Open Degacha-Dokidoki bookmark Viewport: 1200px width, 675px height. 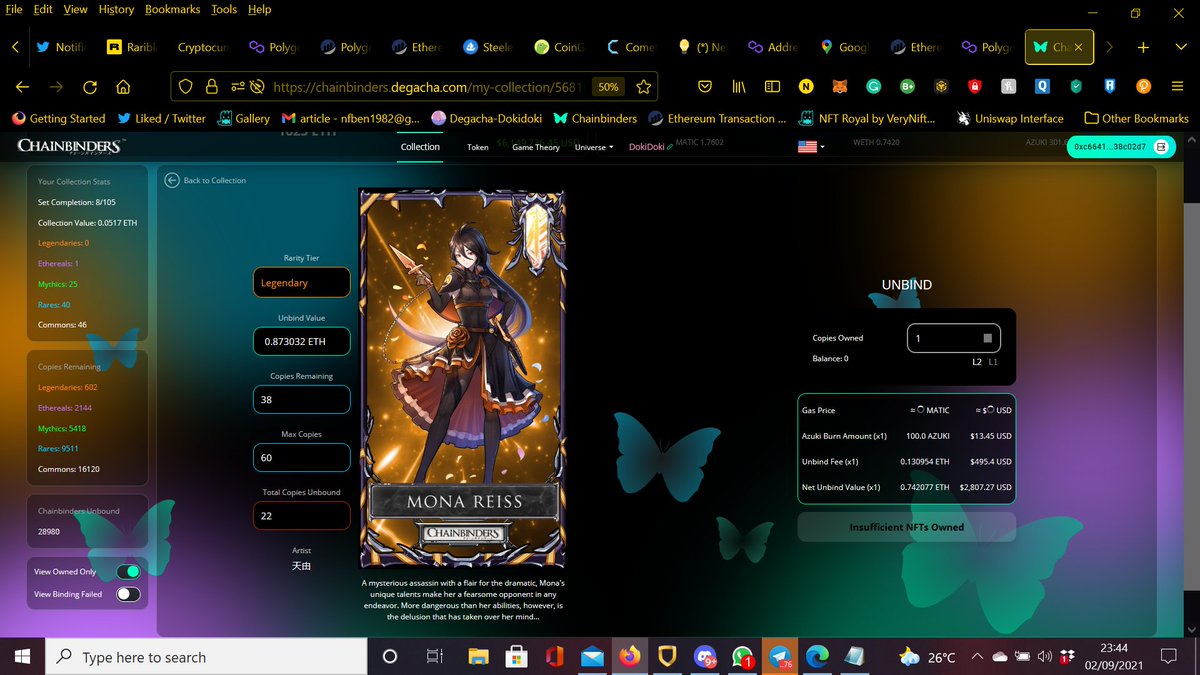click(485, 118)
